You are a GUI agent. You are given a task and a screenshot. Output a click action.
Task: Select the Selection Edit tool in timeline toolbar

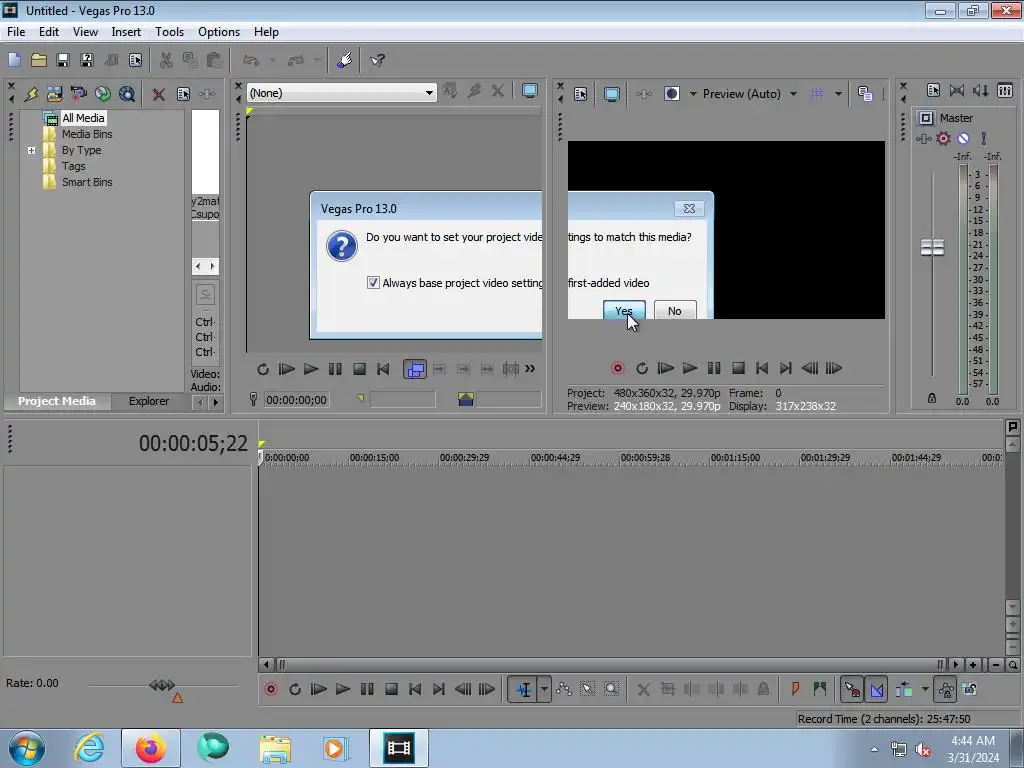pos(588,689)
